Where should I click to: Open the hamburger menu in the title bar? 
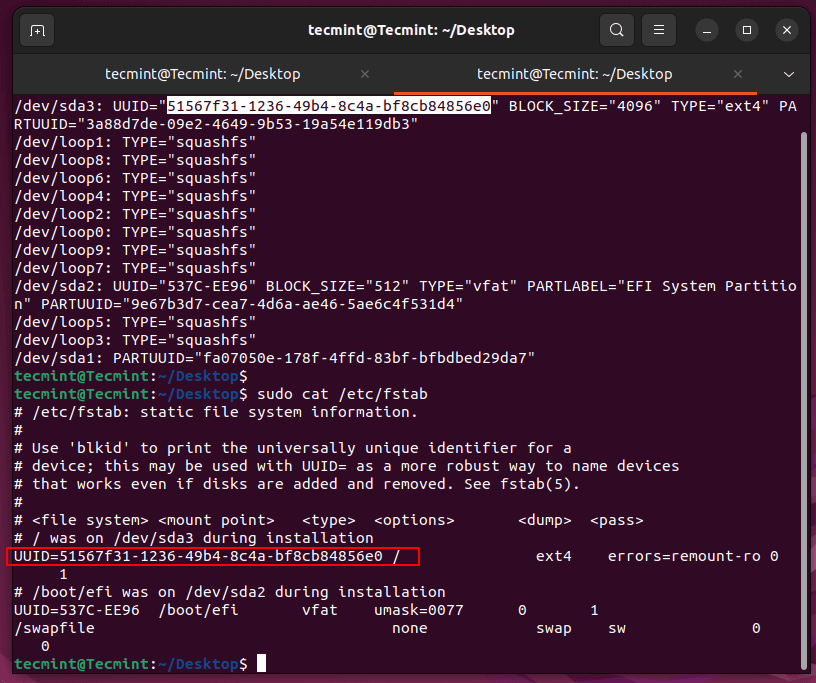[x=659, y=30]
